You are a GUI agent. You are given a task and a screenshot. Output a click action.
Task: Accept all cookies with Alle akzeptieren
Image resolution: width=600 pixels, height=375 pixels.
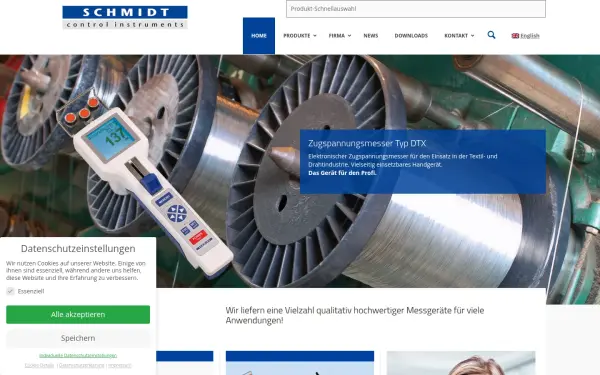tap(78, 315)
